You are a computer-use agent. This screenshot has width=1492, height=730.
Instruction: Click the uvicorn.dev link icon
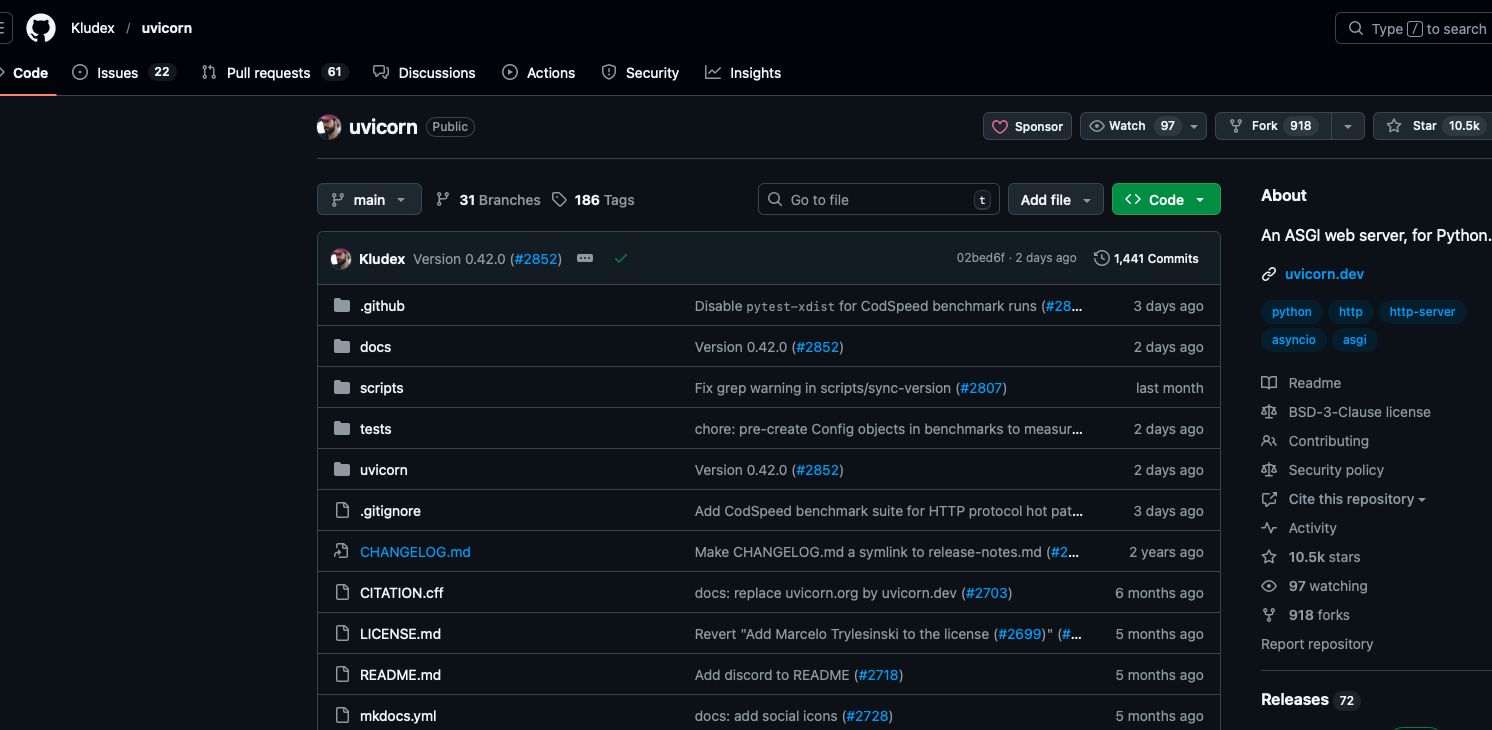coord(1269,274)
